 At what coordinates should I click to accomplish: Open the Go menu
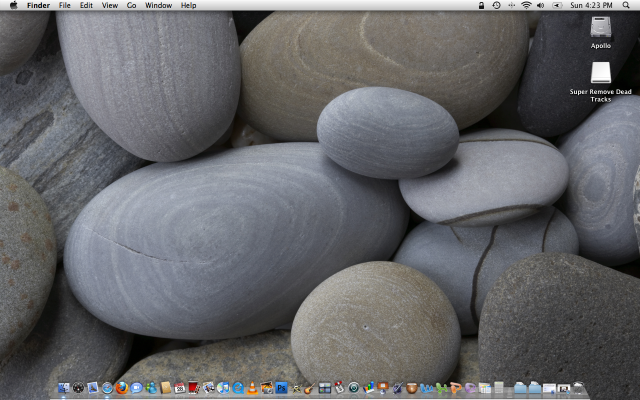[131, 6]
